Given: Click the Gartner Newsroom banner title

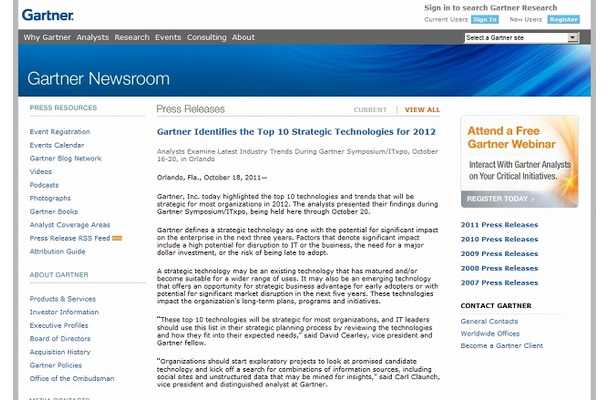Looking at the screenshot, I should 98,79.
